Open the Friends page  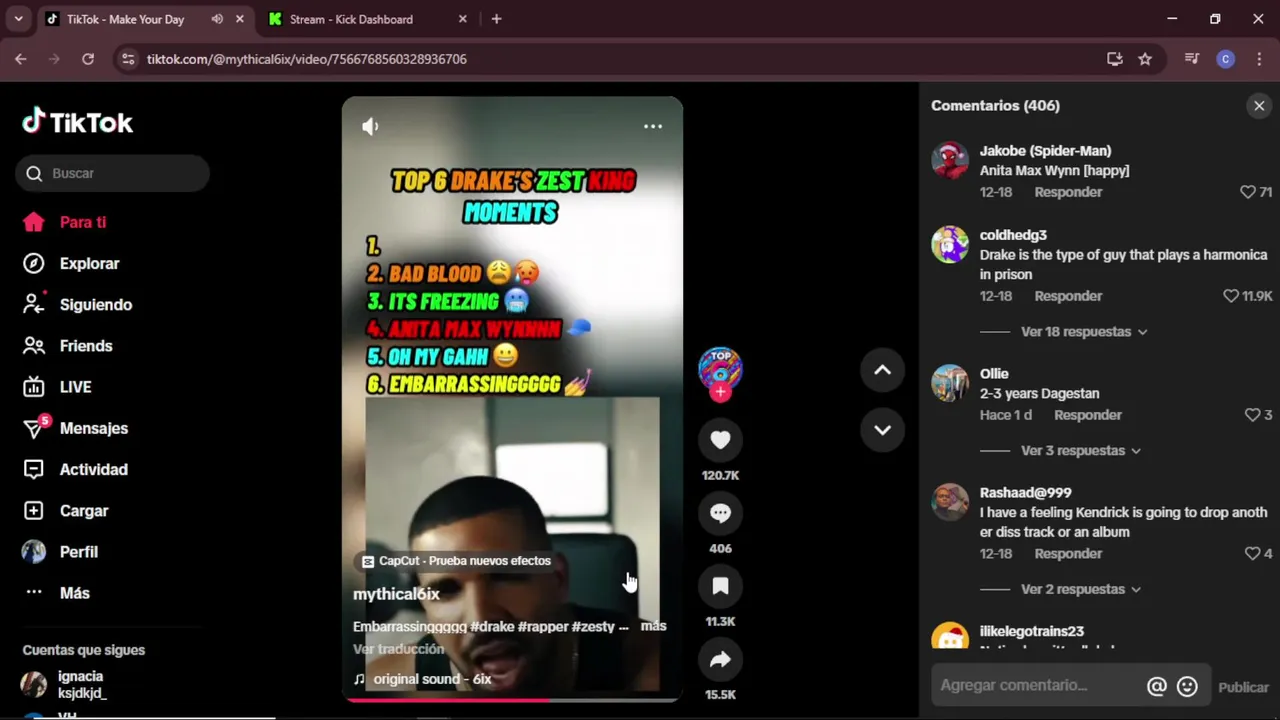(x=67, y=345)
